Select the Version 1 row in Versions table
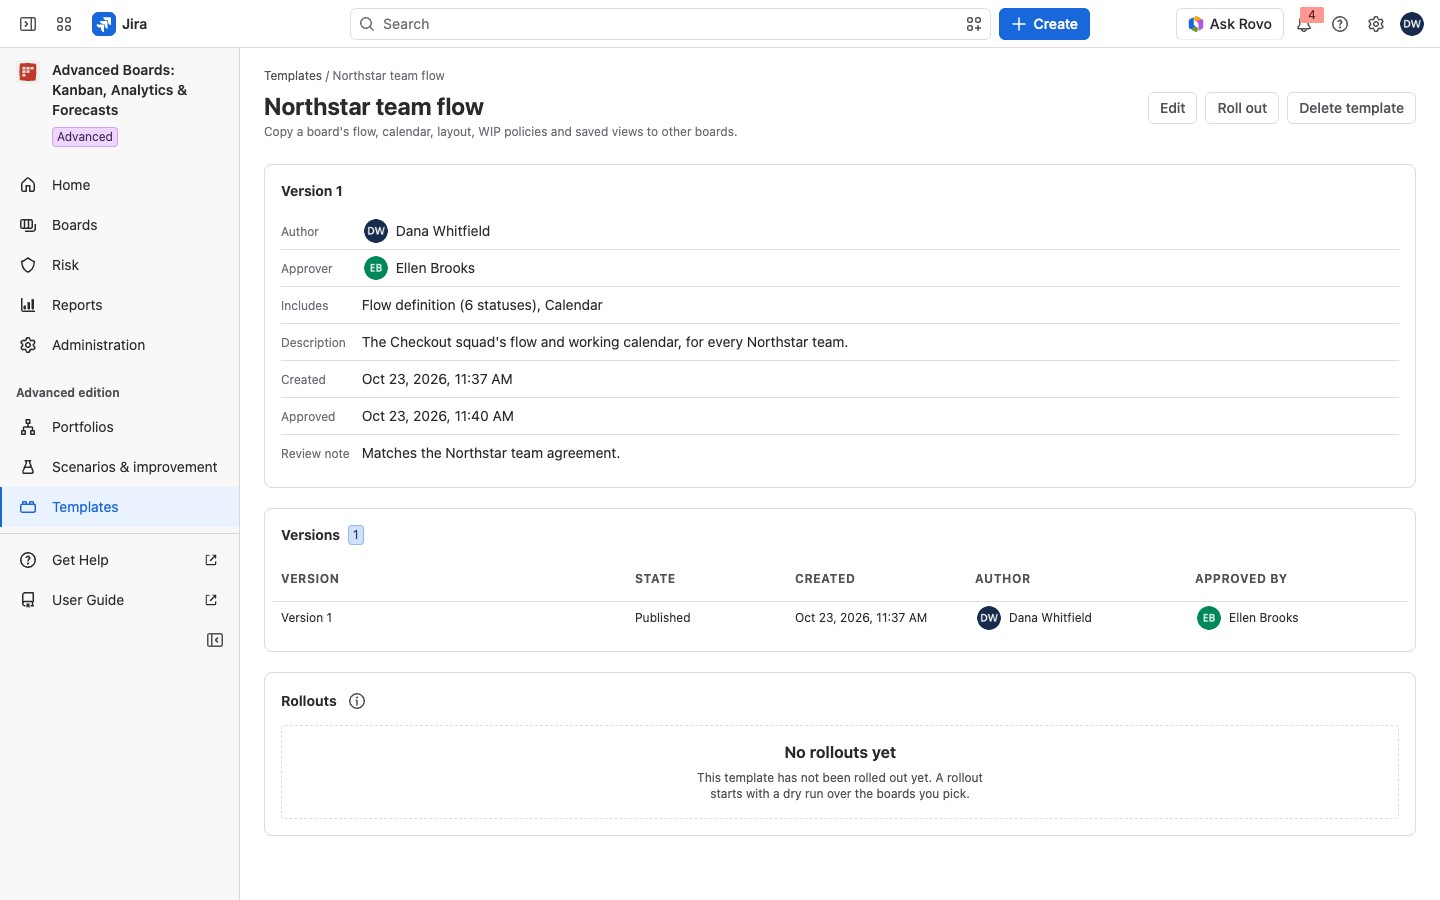 coord(840,618)
